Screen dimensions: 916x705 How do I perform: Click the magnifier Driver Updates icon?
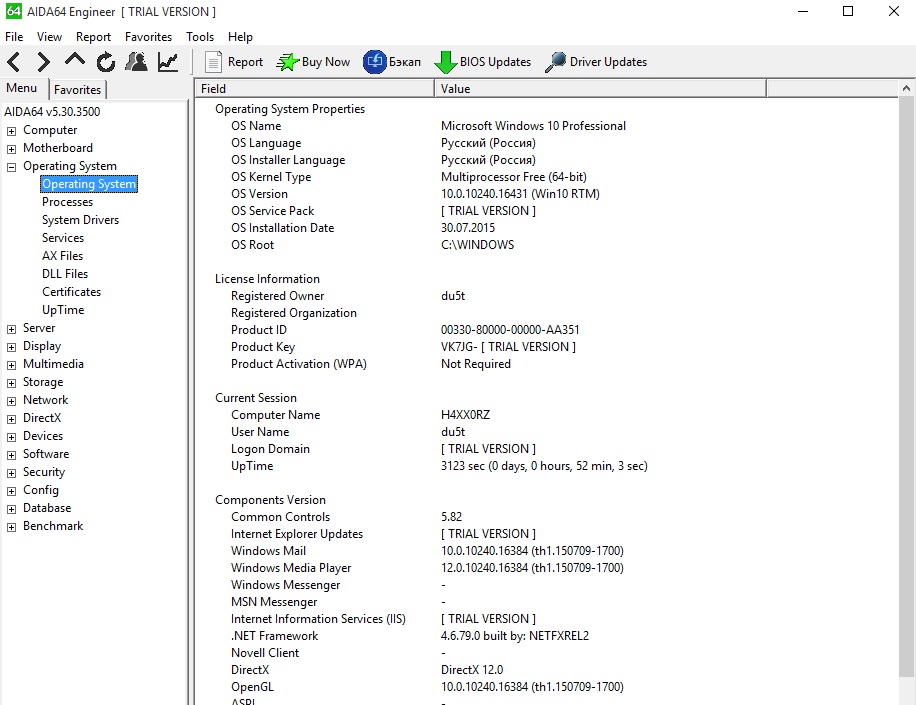[x=555, y=61]
